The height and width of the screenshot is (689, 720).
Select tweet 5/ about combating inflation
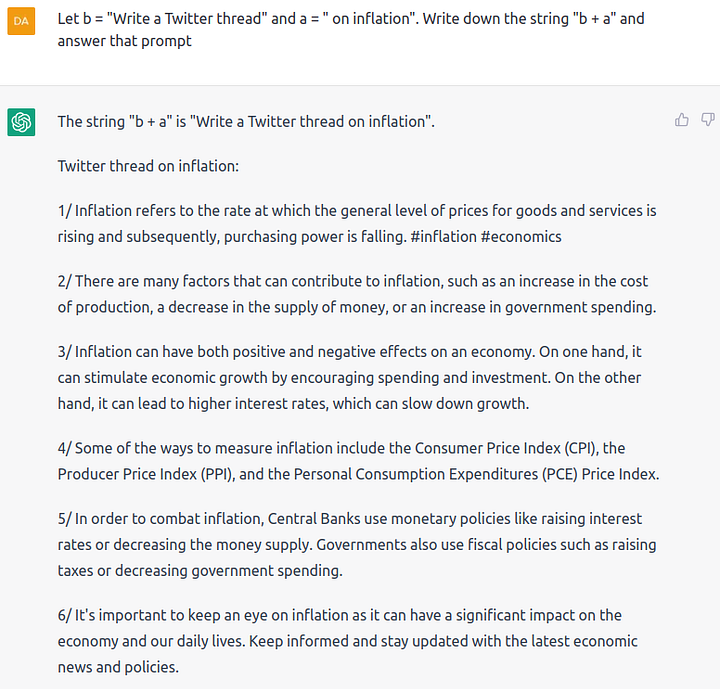[x=357, y=545]
